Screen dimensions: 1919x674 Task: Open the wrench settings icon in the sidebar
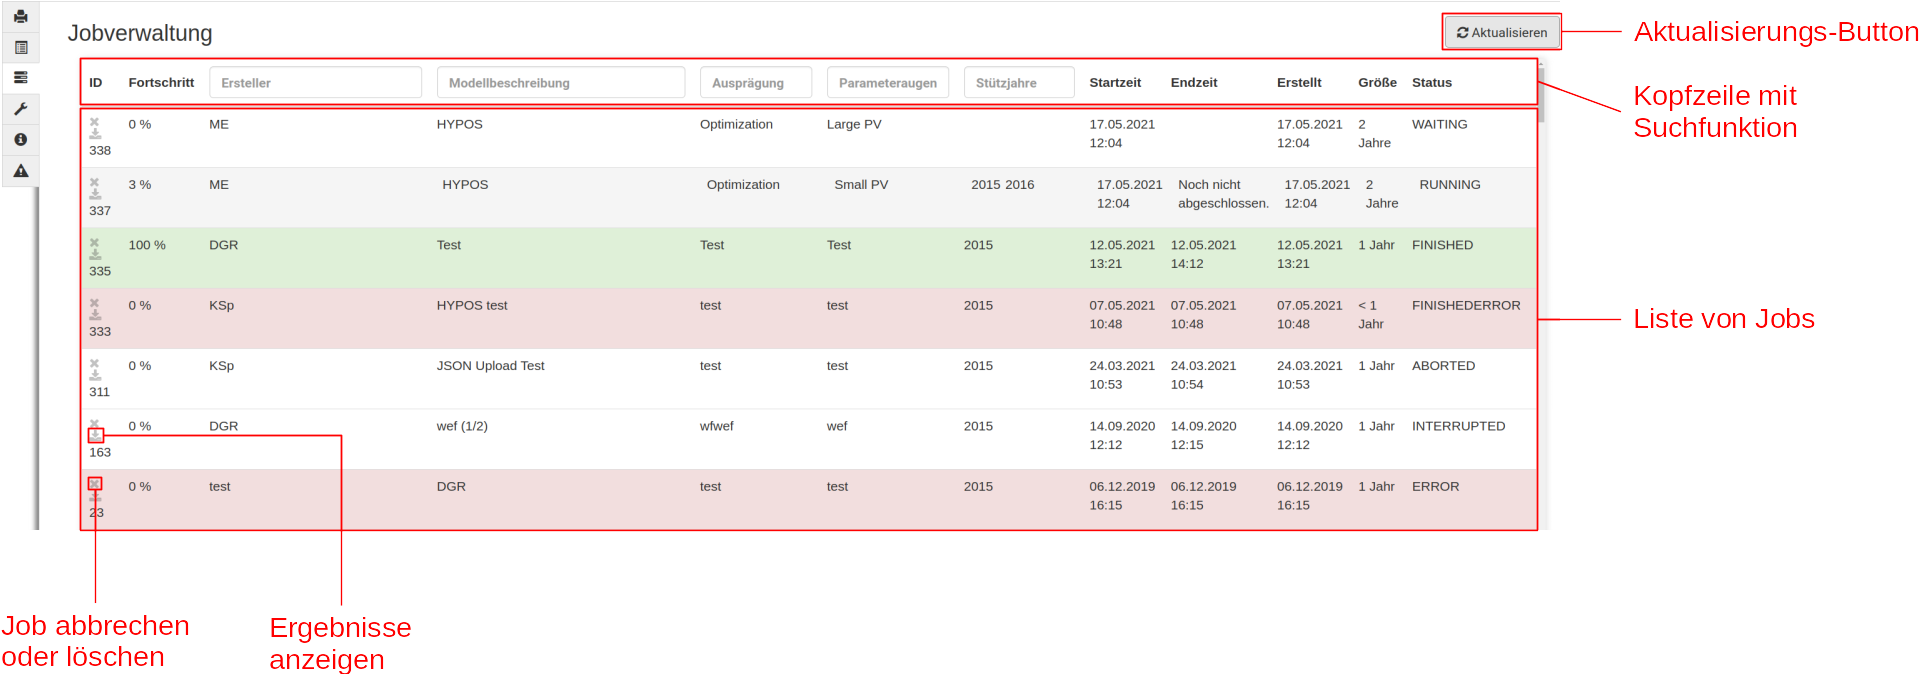[x=20, y=108]
